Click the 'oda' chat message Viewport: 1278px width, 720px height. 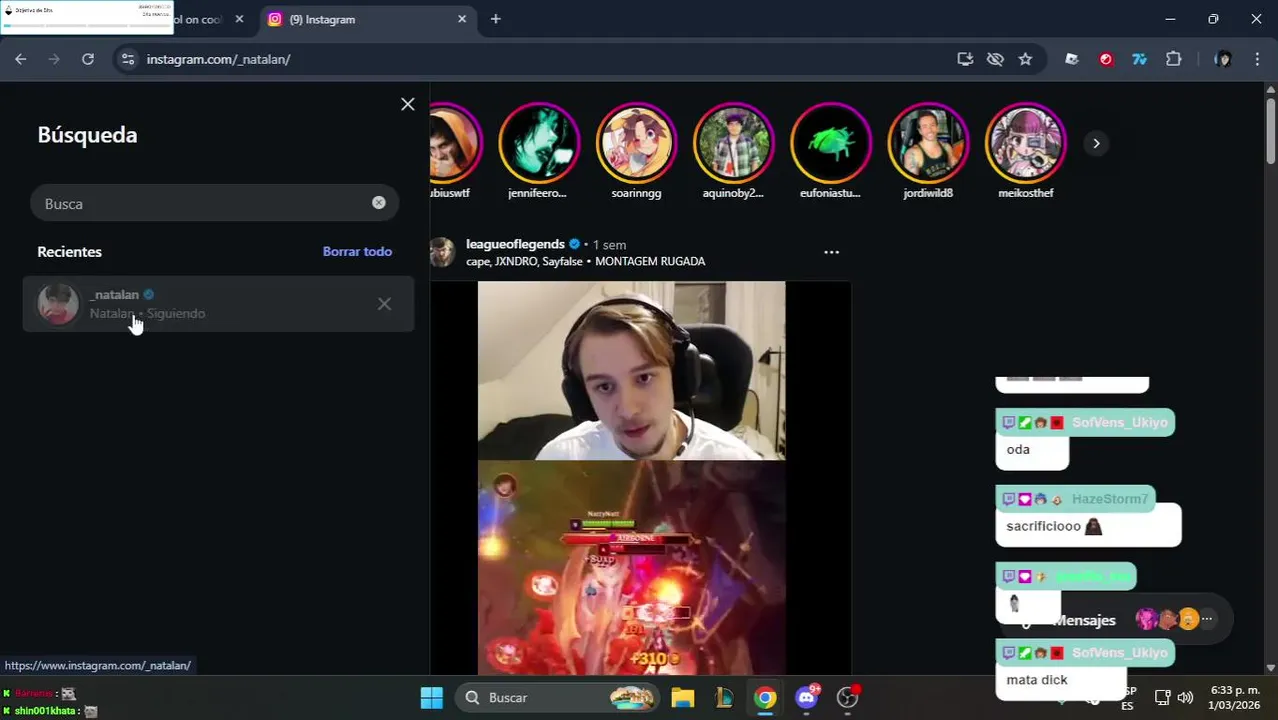click(x=1032, y=450)
